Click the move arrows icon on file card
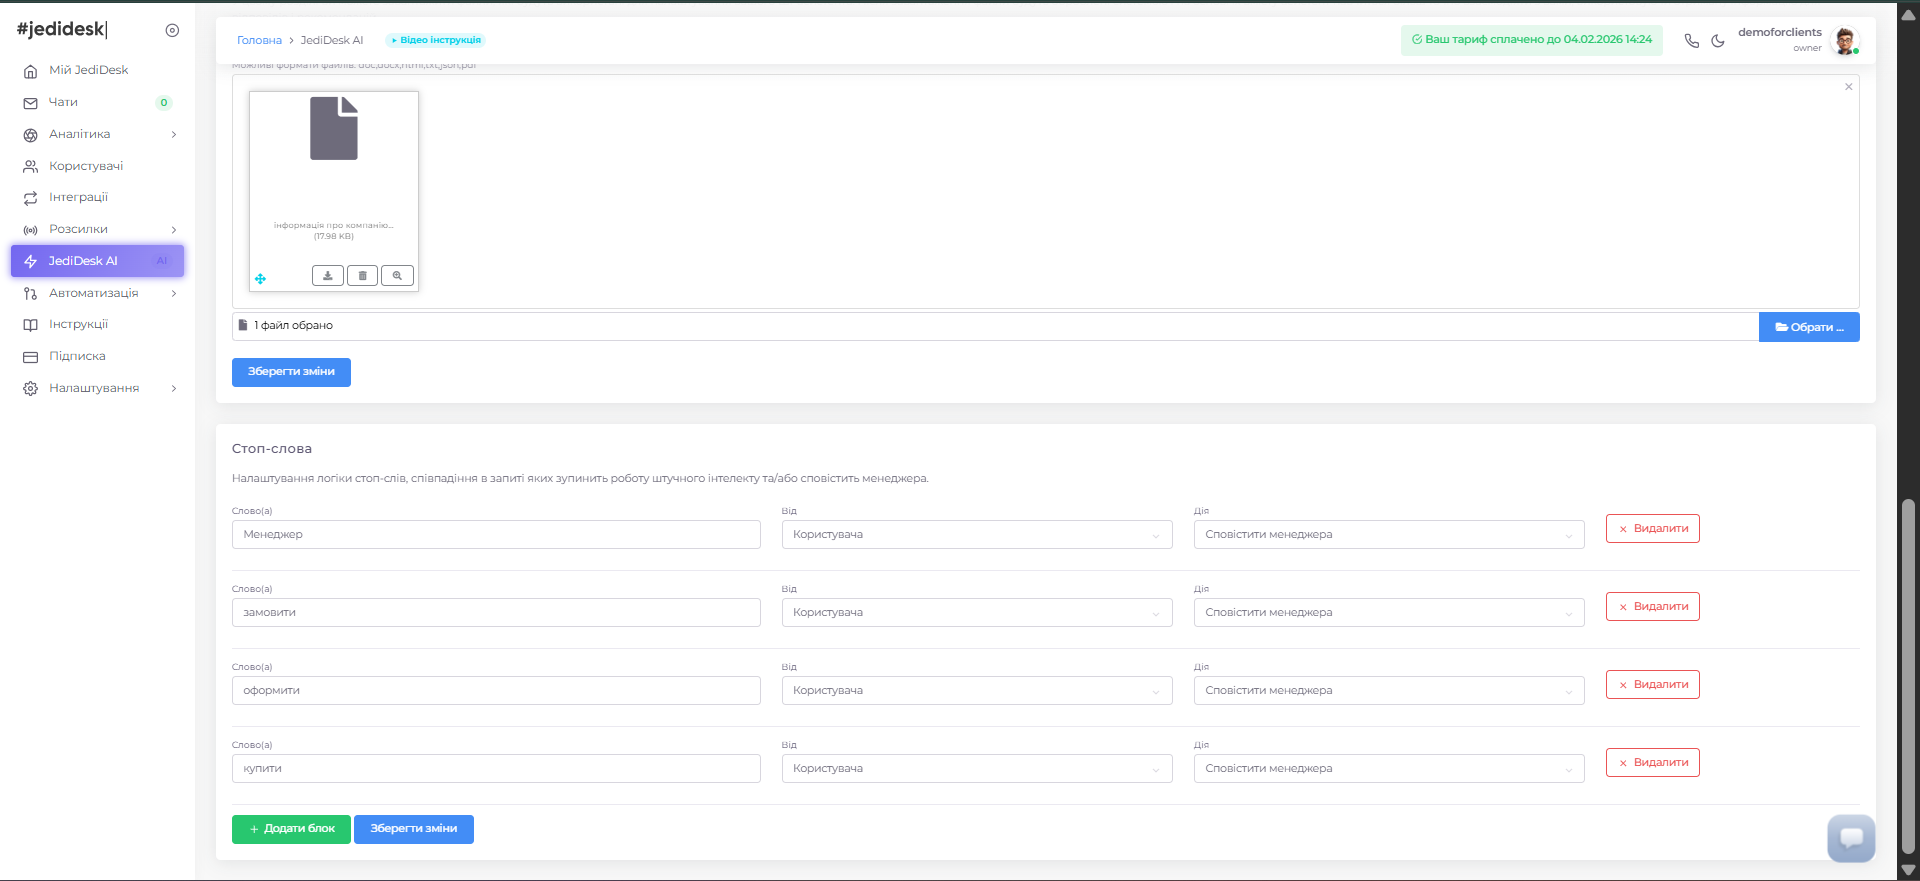Viewport: 1920px width, 881px height. [x=260, y=279]
